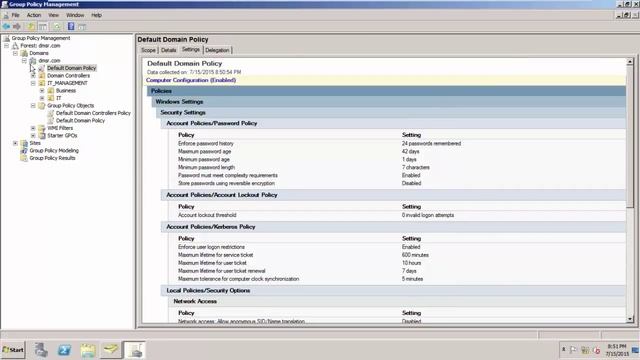The image size is (640, 360).
Task: Toggle the Show/Hide Action Pane toolbar icon
Action: [x=82, y=27]
